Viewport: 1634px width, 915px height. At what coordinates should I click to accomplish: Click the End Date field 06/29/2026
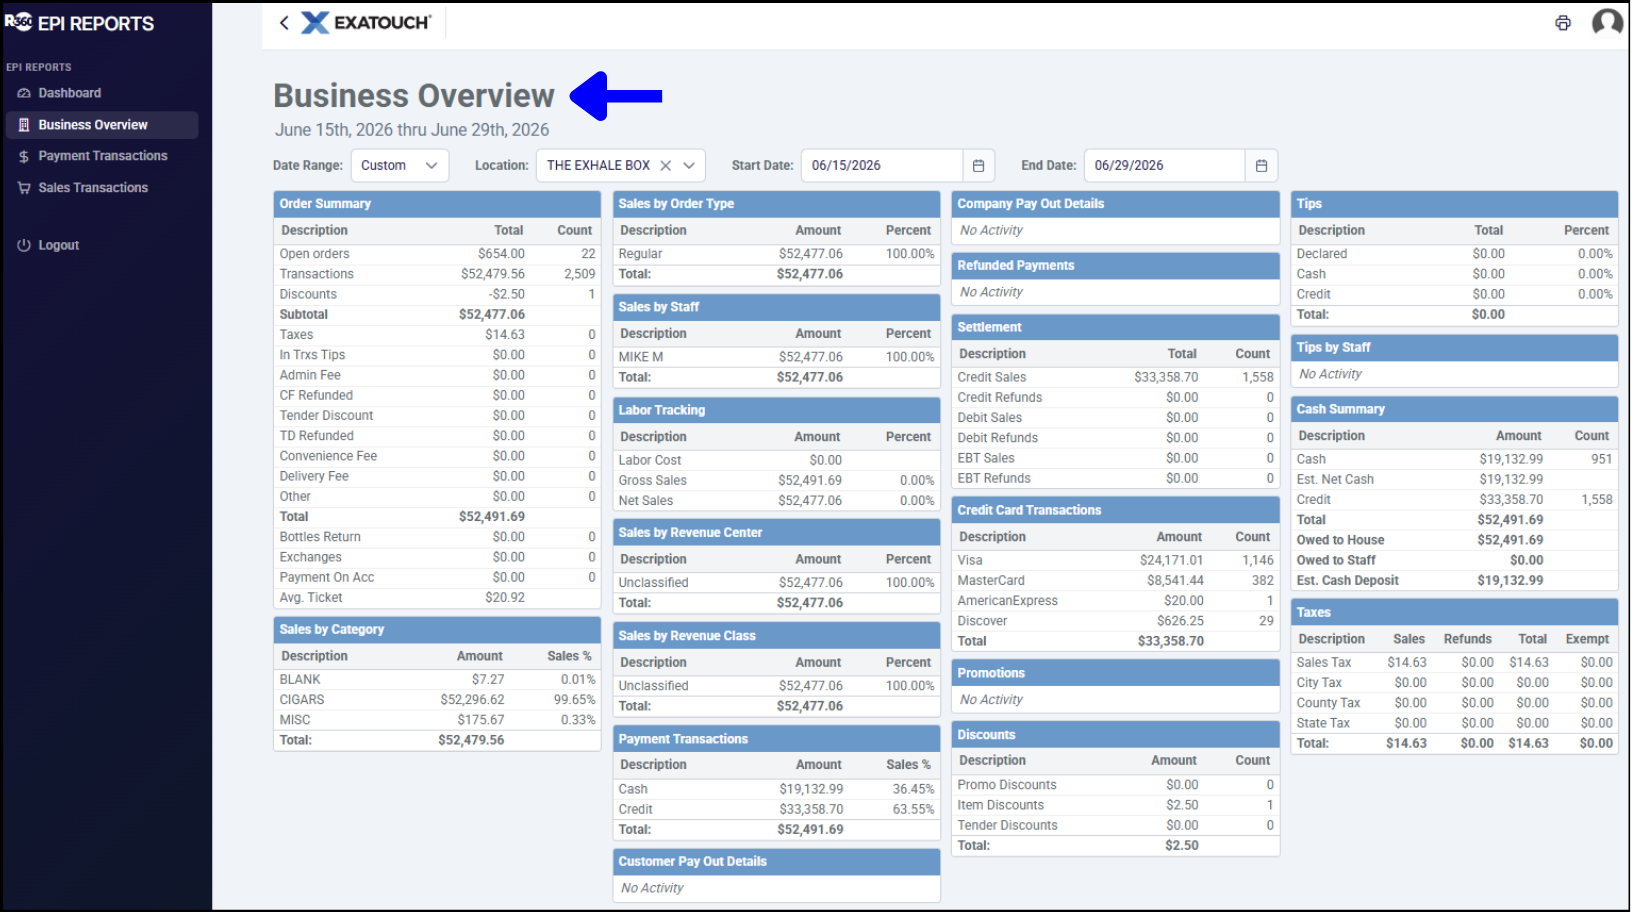[1165, 166]
